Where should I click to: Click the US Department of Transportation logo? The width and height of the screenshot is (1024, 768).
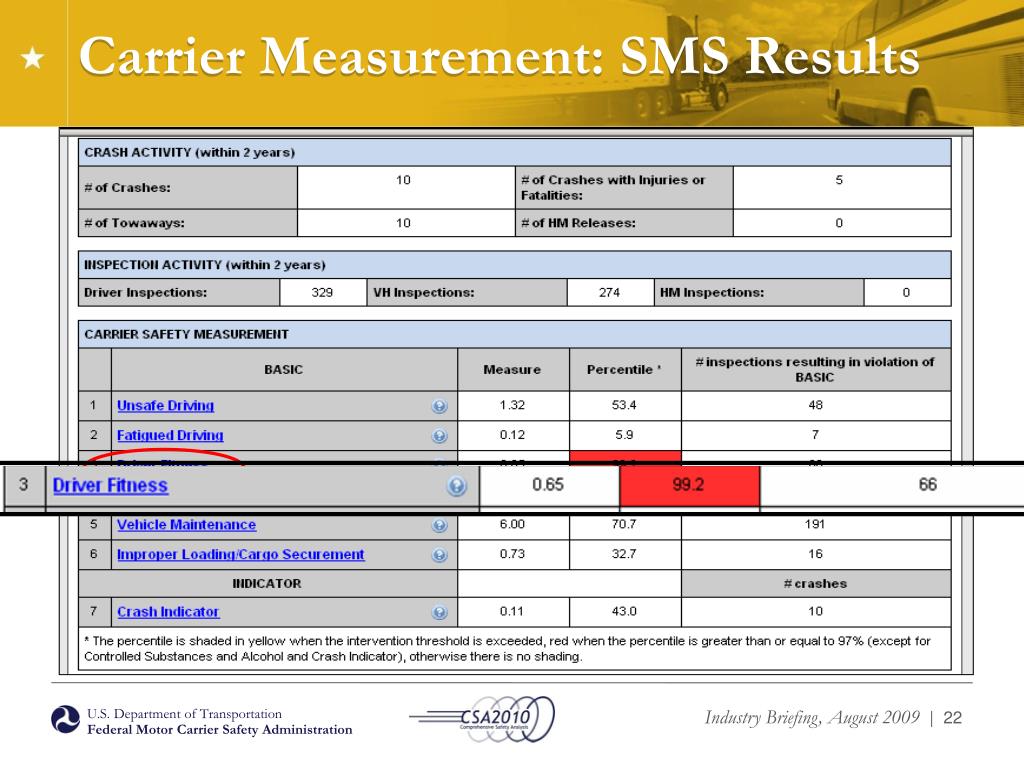pos(65,720)
